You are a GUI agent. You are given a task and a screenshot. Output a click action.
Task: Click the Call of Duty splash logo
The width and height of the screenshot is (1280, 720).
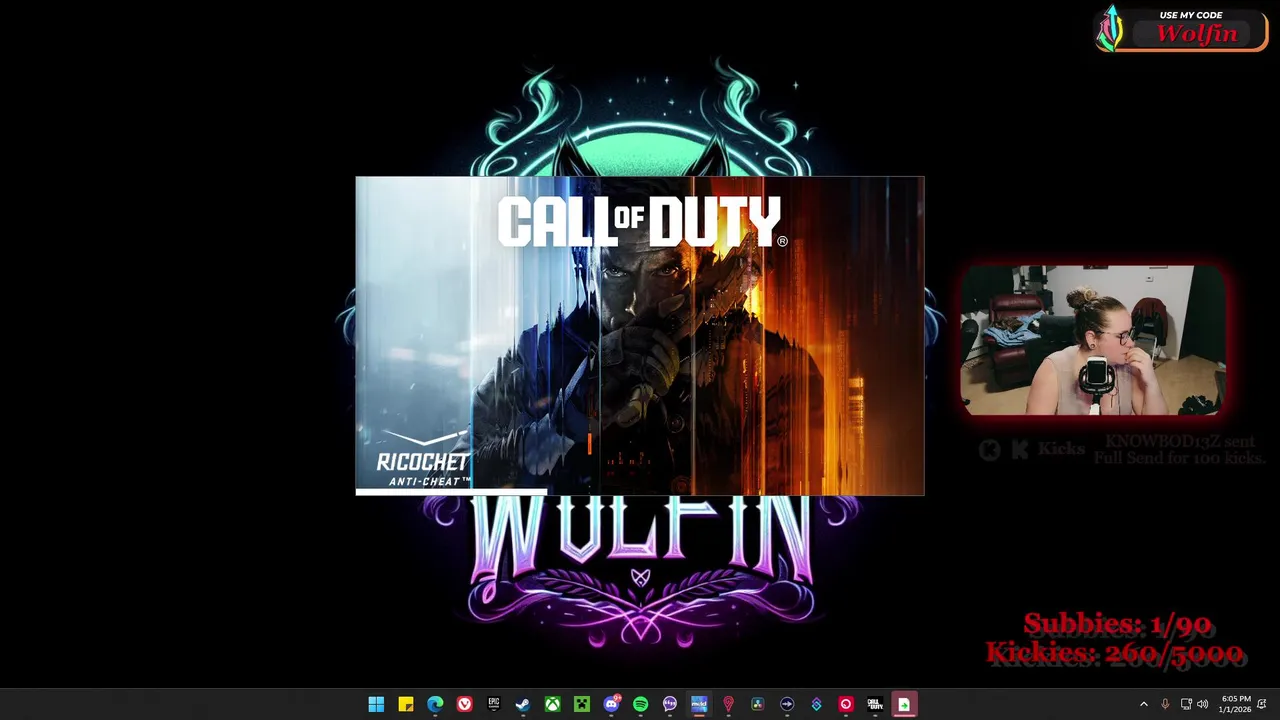(642, 222)
